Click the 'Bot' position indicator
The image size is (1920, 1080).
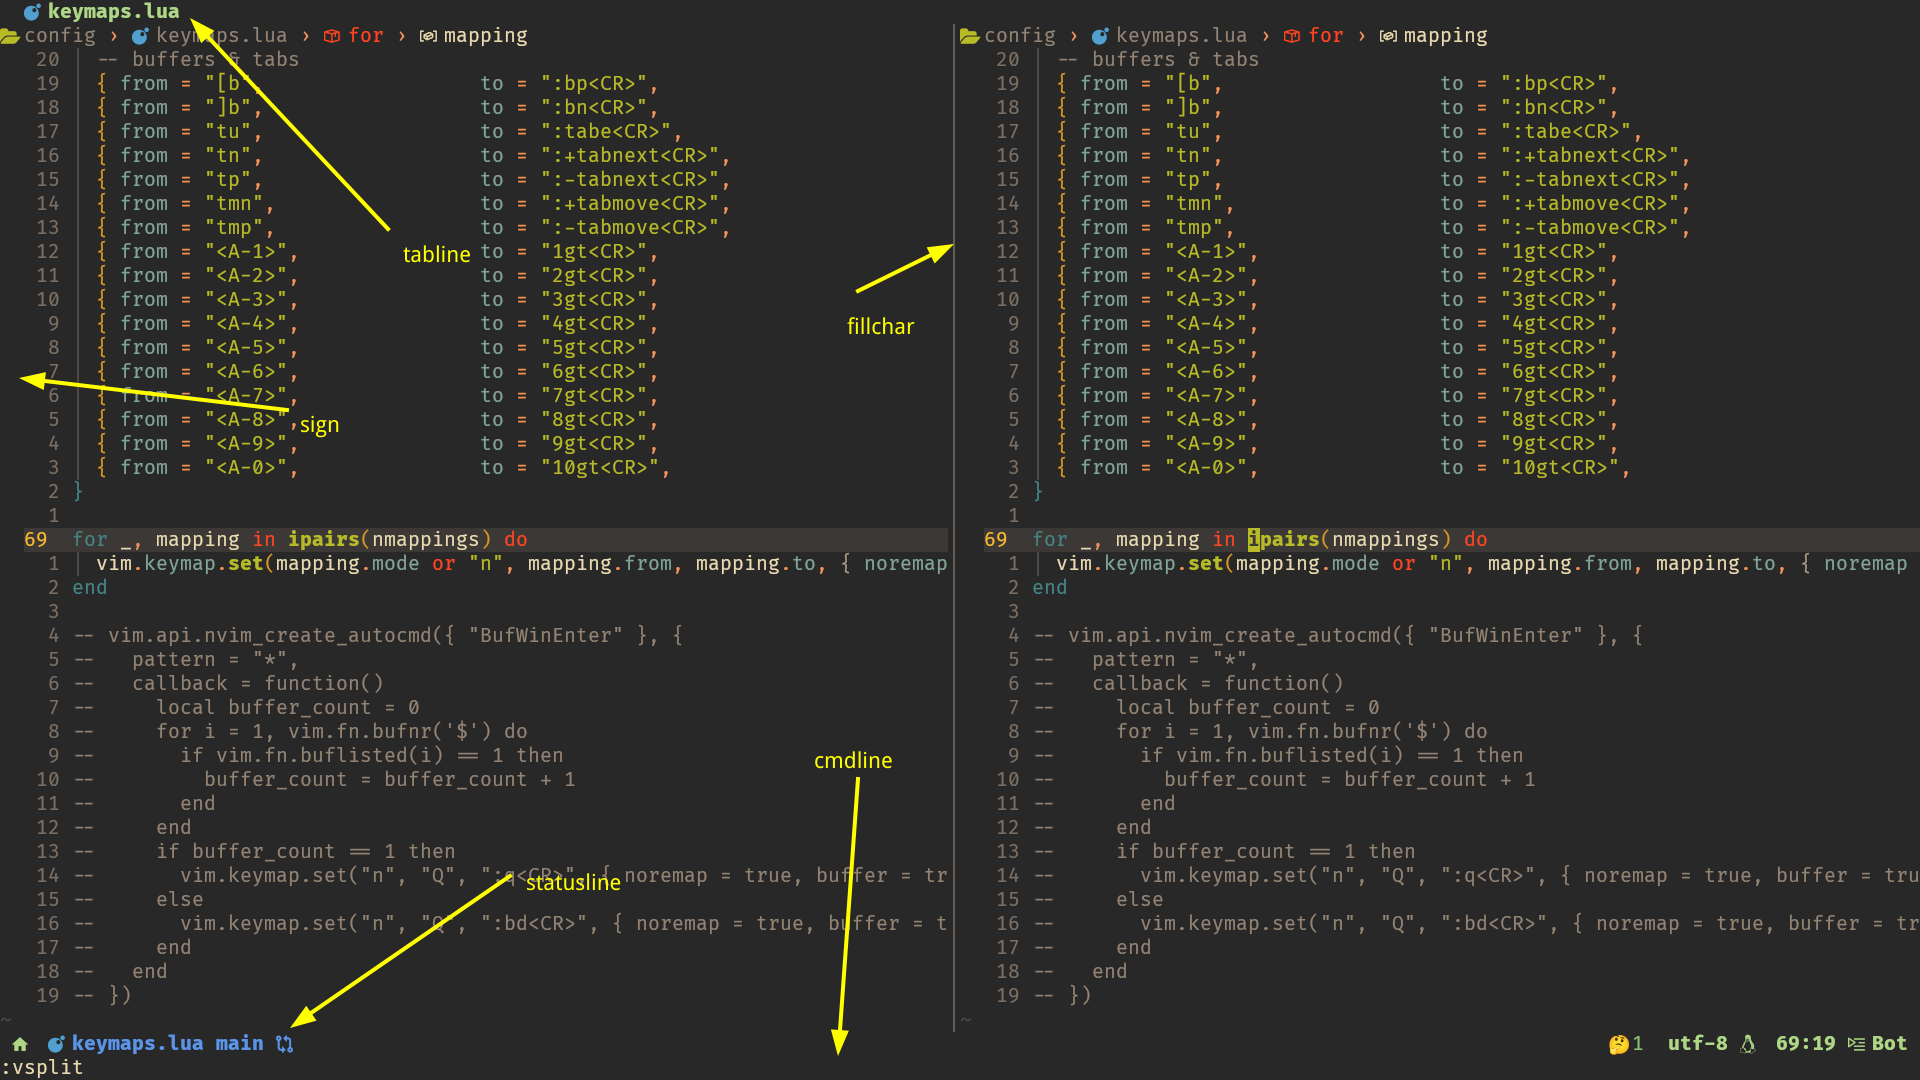[x=1890, y=1043]
